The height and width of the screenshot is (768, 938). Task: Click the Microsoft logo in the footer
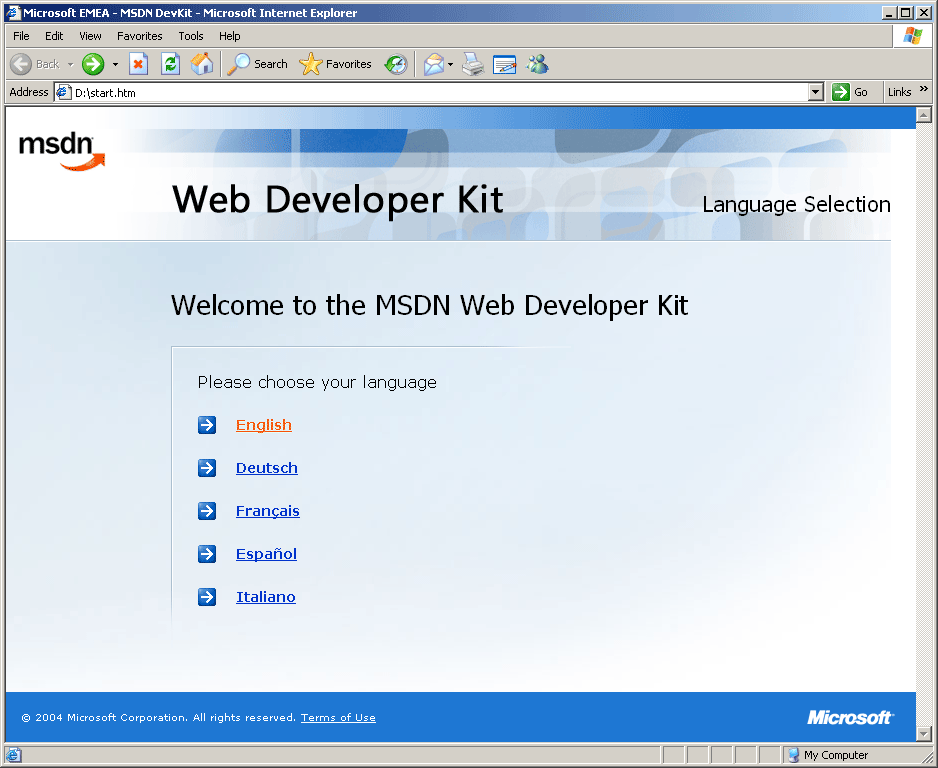pos(850,717)
